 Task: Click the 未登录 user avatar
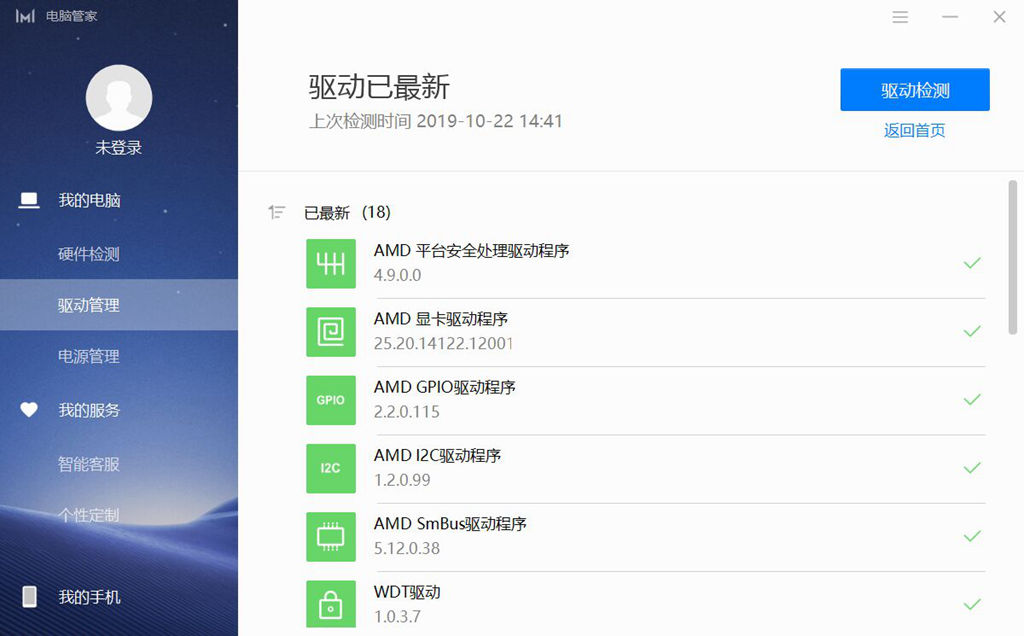point(119,98)
